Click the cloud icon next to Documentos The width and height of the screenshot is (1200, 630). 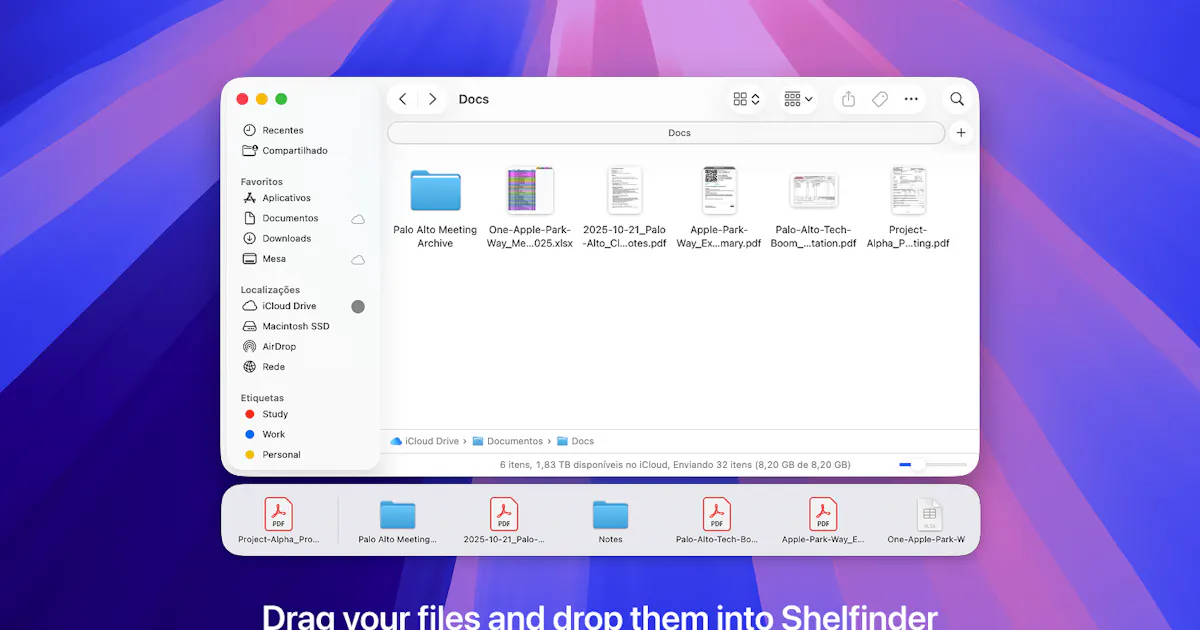tap(358, 218)
